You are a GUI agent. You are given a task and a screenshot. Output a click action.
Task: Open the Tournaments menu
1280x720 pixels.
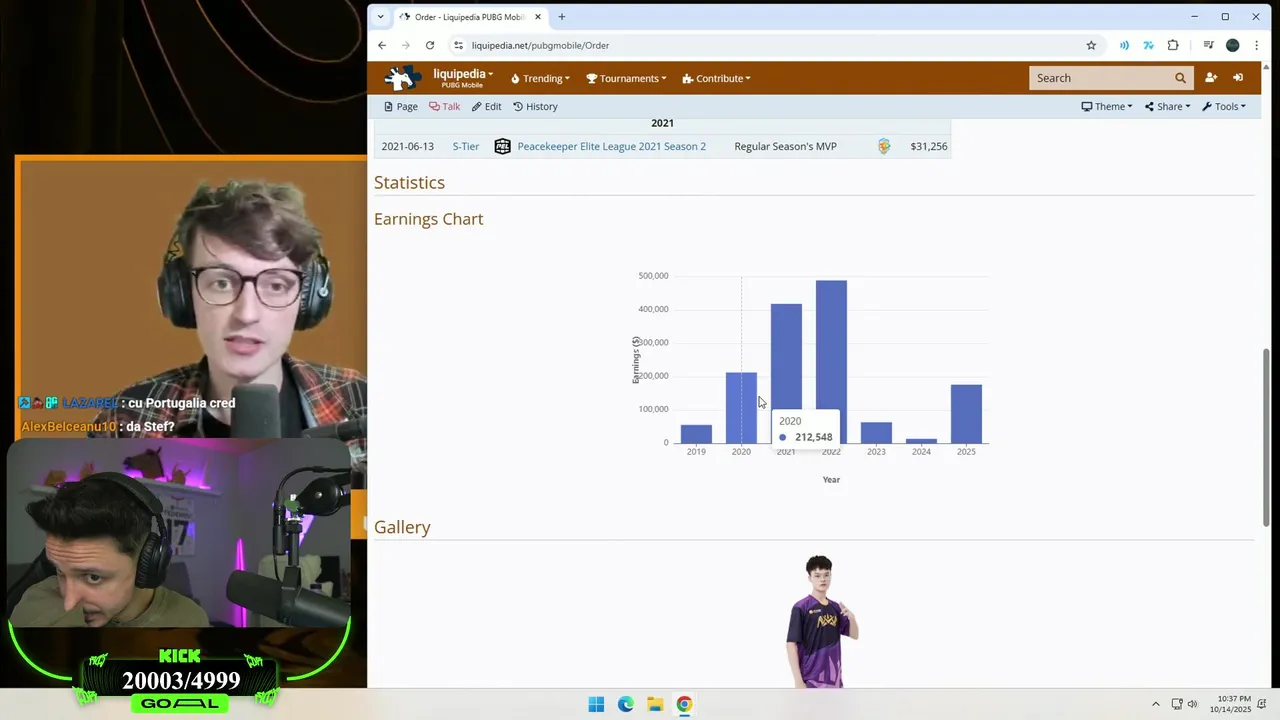(626, 78)
